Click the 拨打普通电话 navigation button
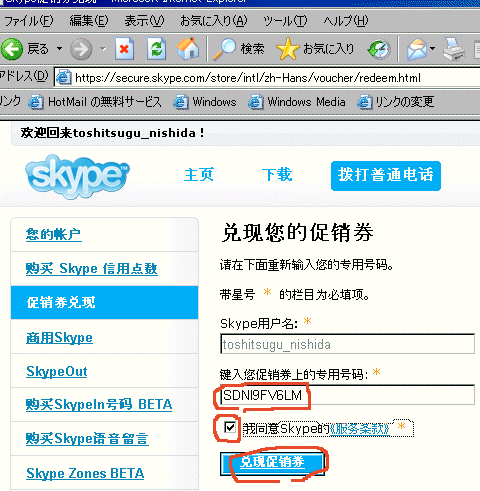Viewport: 480px width, 491px height. pyautogui.click(x=386, y=176)
